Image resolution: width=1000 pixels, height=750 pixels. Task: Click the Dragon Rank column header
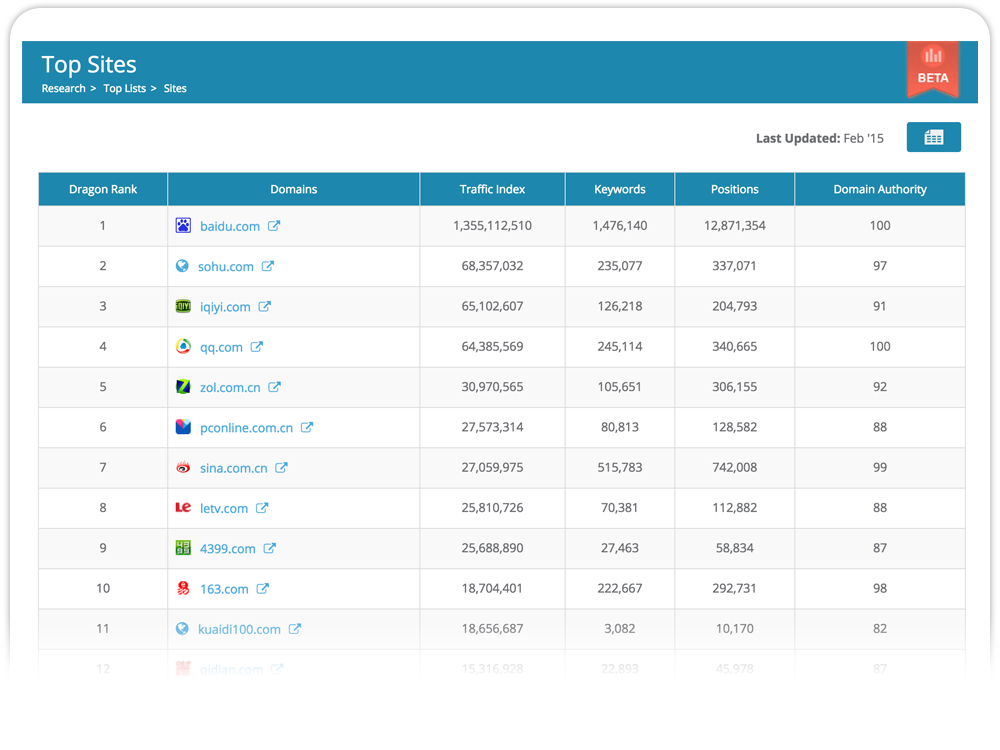tap(103, 189)
